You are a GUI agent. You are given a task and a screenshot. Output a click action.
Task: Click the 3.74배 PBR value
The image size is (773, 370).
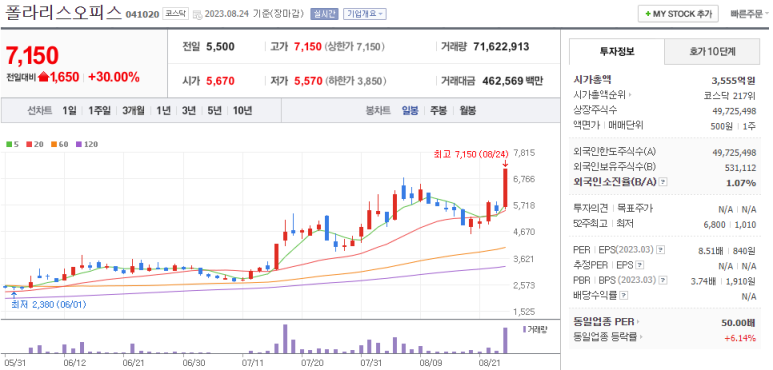[702, 281]
